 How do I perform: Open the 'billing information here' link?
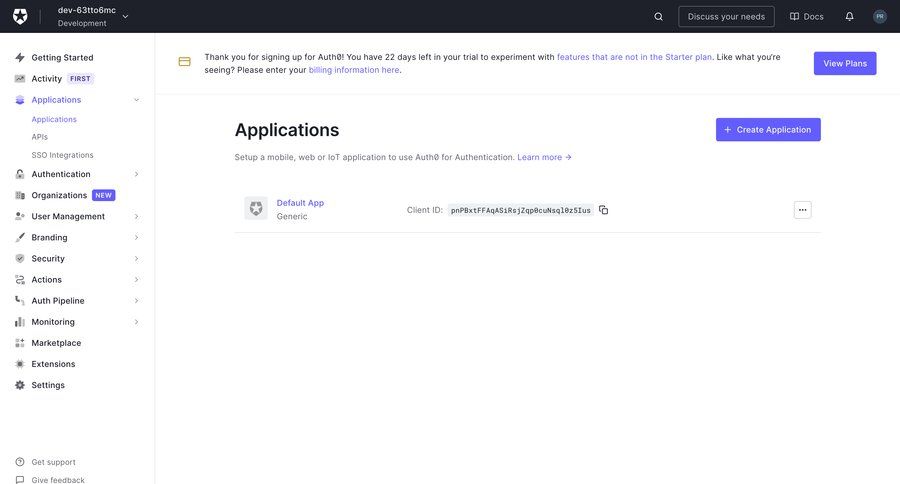pos(354,70)
